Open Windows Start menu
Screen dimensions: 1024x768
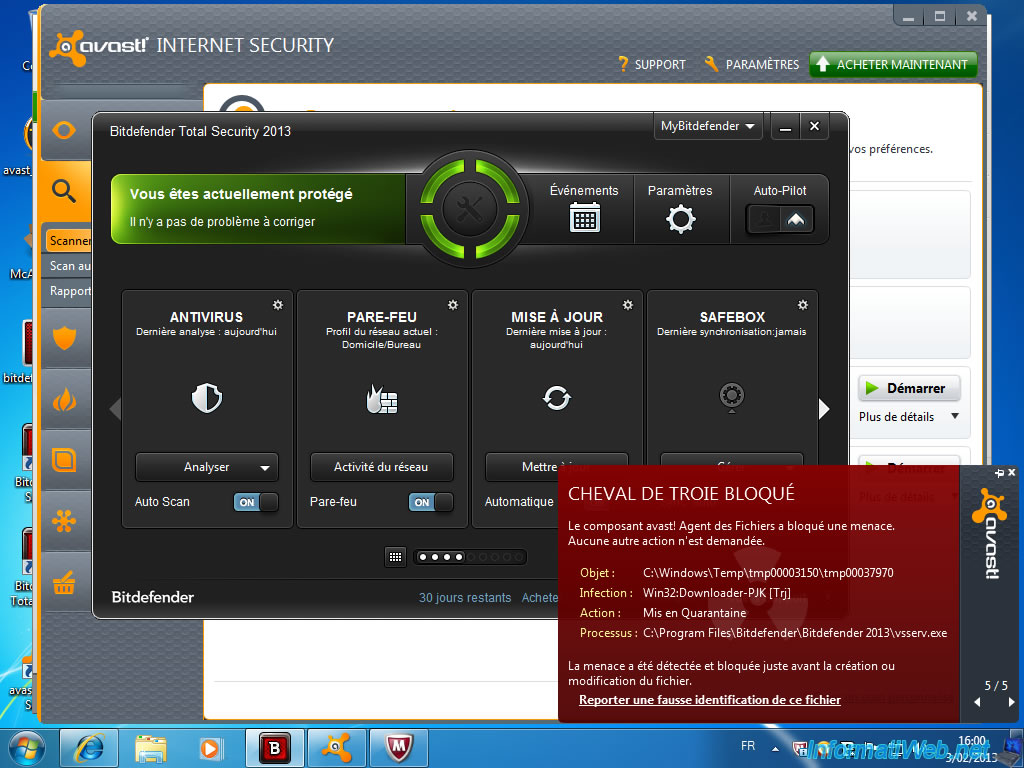[26, 748]
